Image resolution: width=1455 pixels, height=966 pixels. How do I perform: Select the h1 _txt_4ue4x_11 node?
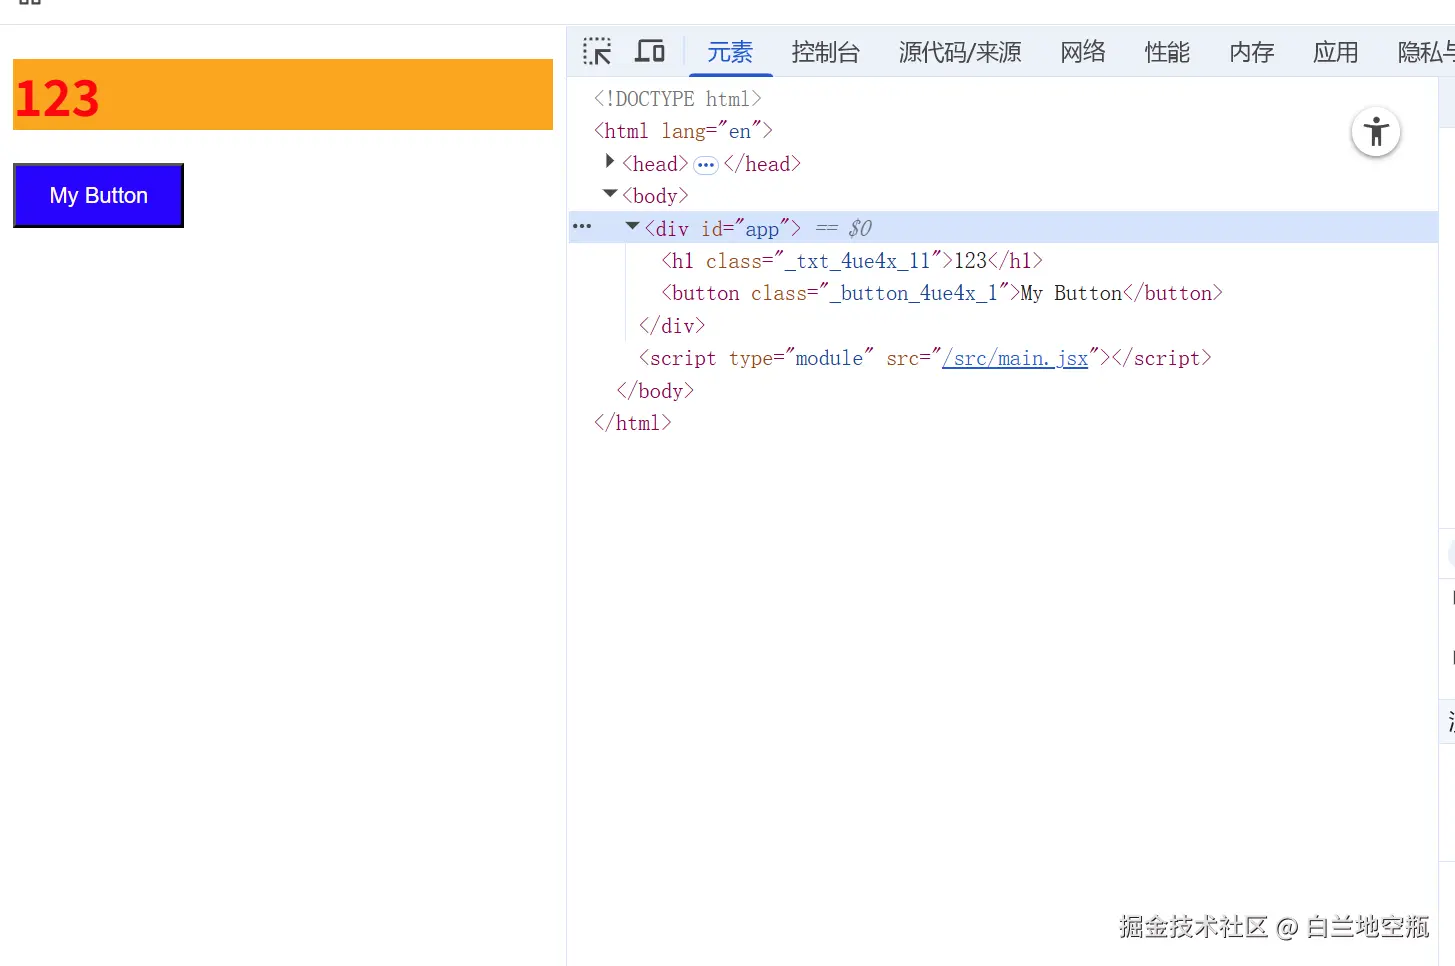[852, 261]
